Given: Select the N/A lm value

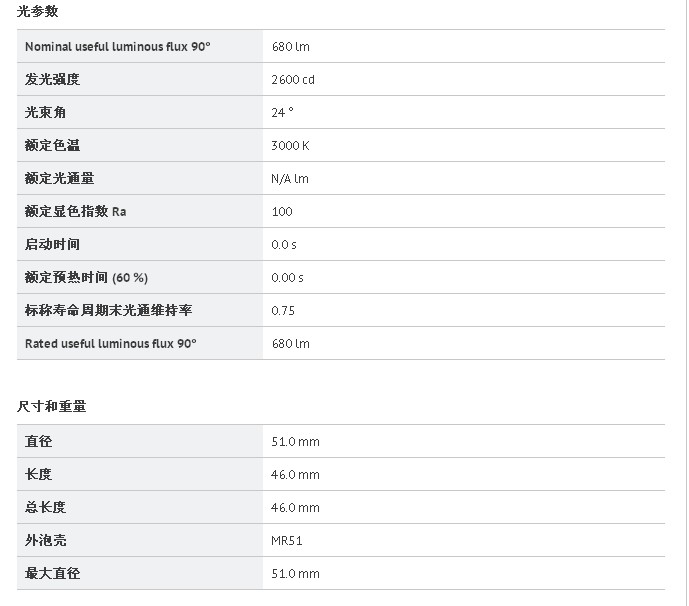Looking at the screenshot, I should pos(290,178).
